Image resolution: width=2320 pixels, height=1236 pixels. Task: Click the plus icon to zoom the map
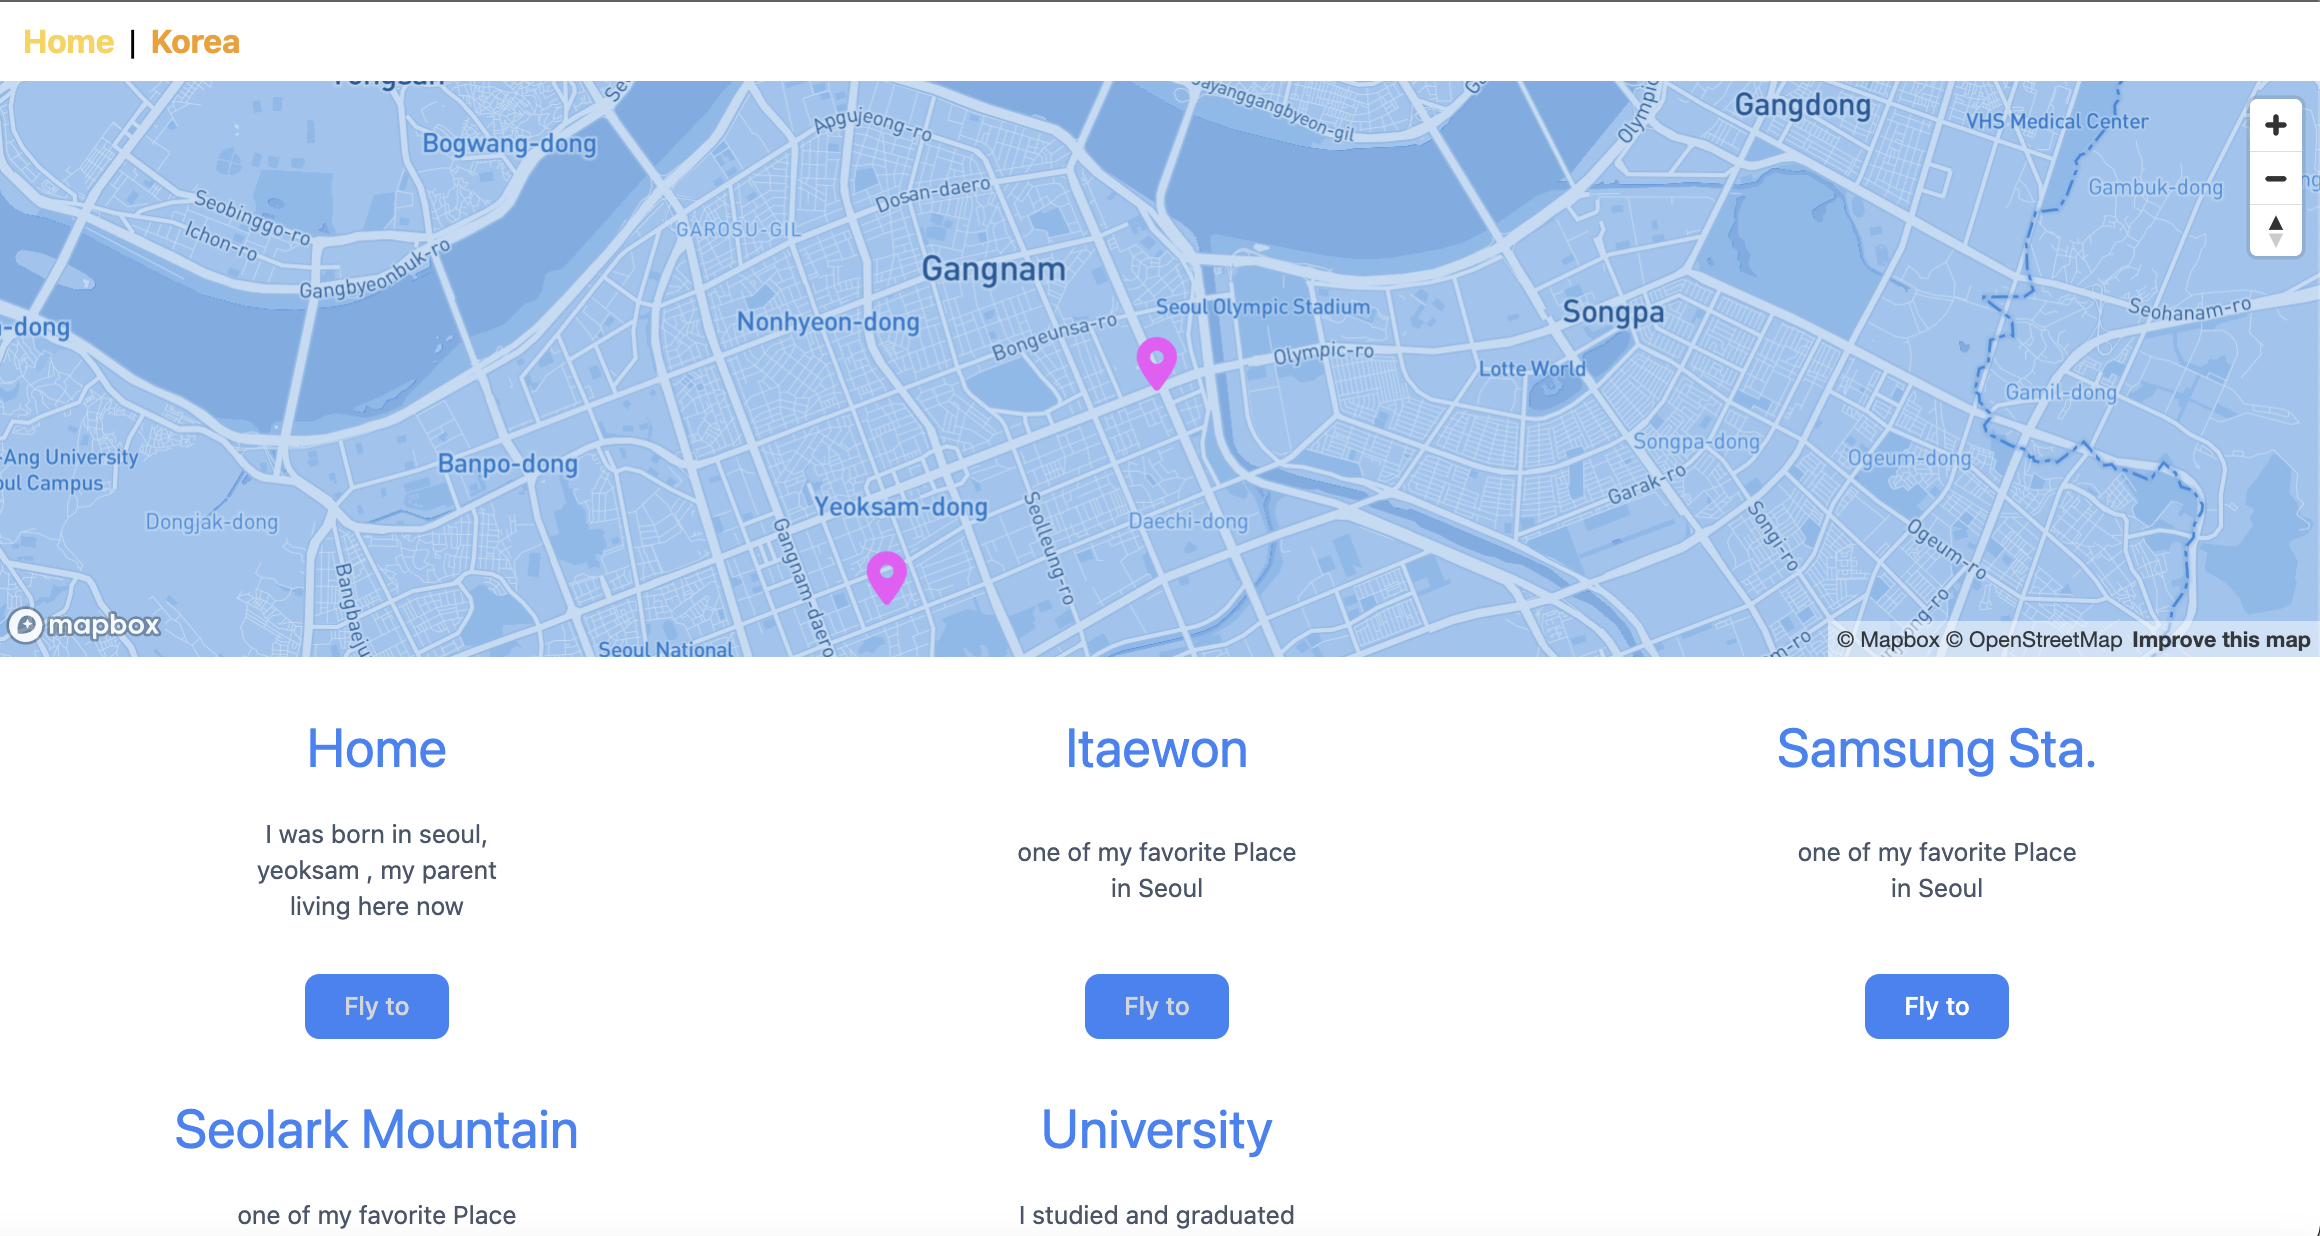click(2276, 124)
